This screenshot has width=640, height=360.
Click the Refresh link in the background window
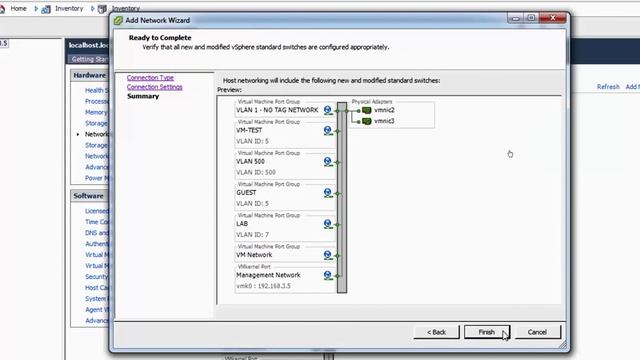(x=608, y=87)
